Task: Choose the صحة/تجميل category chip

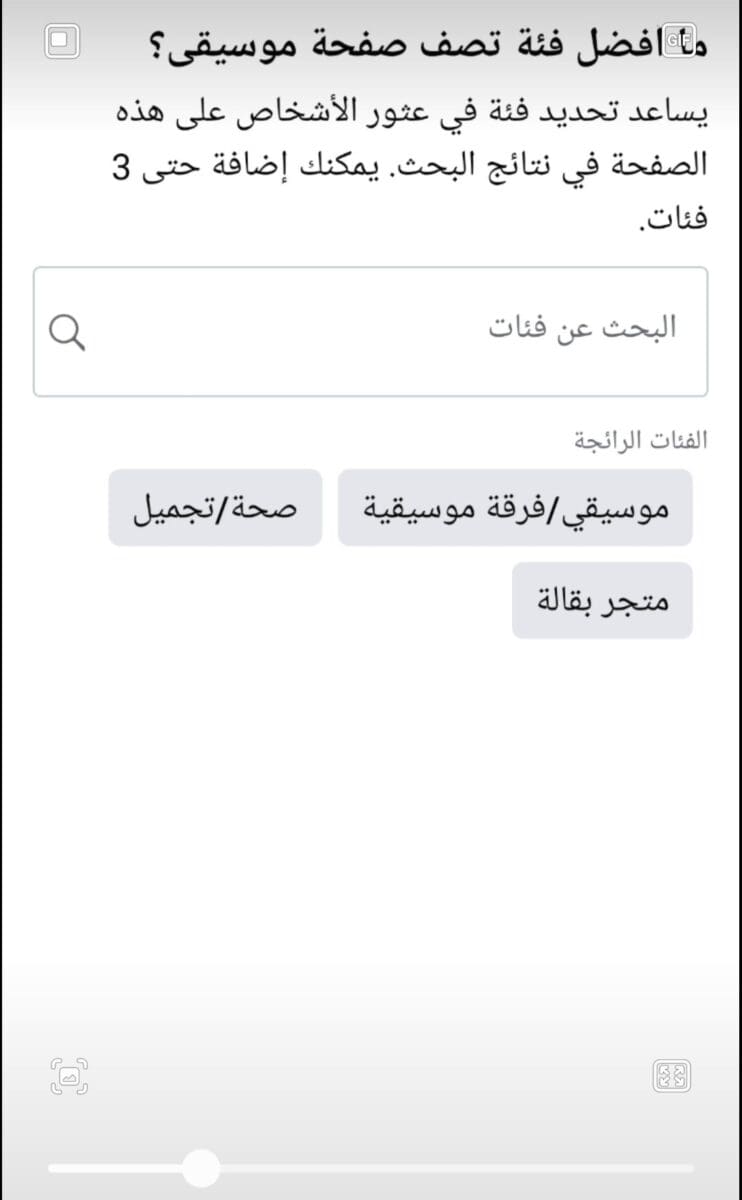Action: [x=215, y=507]
